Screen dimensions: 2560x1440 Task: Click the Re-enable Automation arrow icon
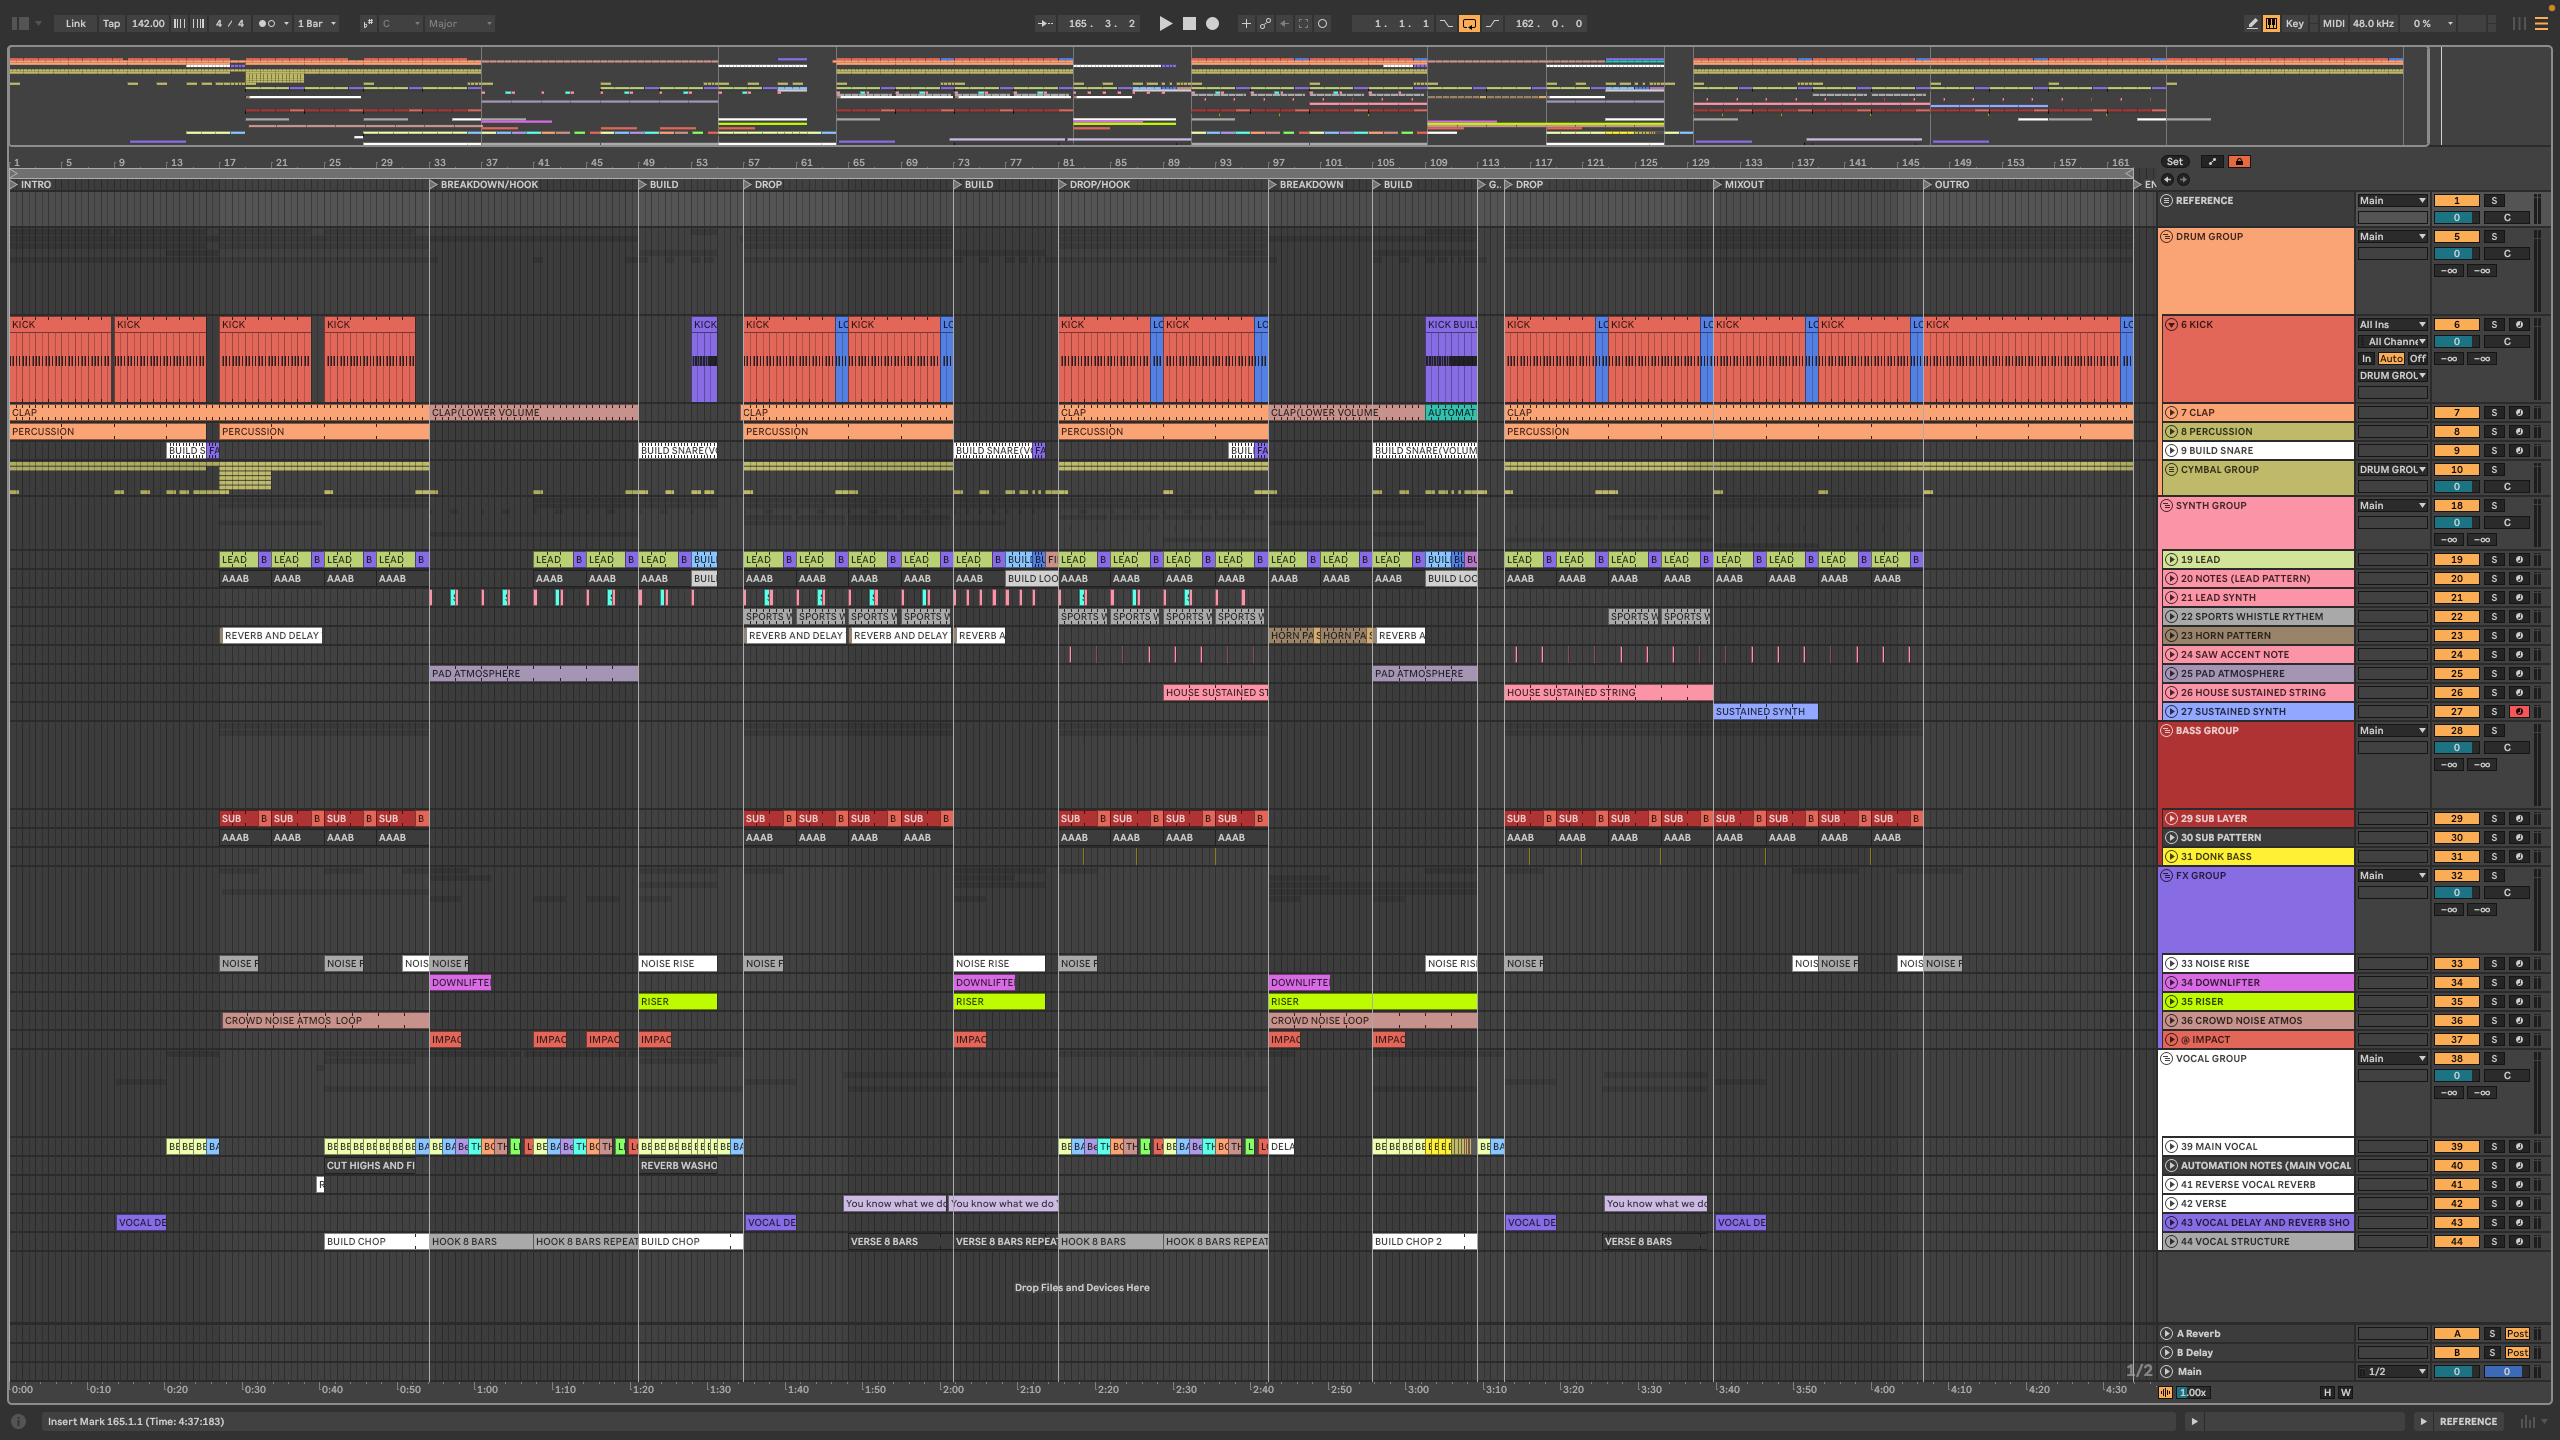click(x=1284, y=23)
